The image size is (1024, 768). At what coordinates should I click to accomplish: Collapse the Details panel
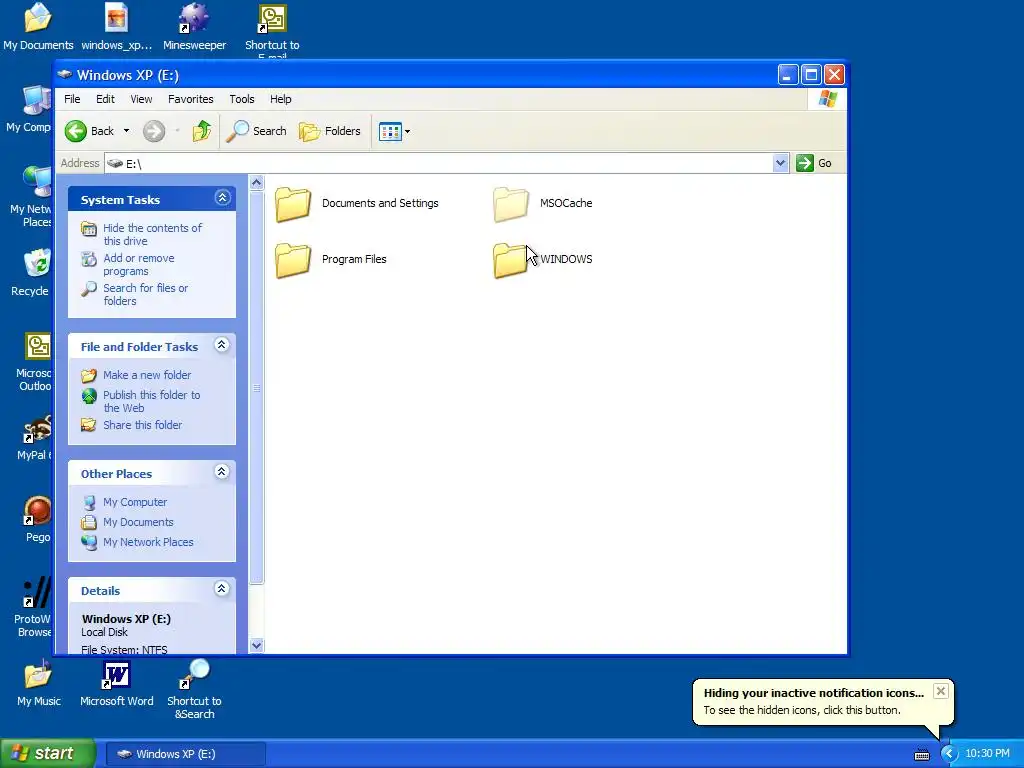(x=222, y=588)
